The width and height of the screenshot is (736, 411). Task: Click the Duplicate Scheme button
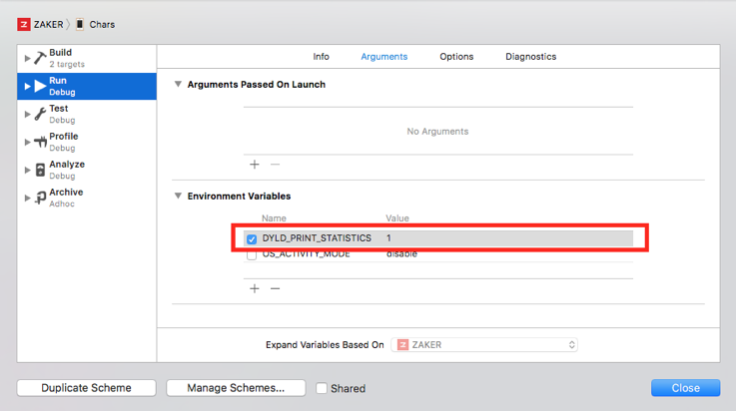(x=86, y=388)
